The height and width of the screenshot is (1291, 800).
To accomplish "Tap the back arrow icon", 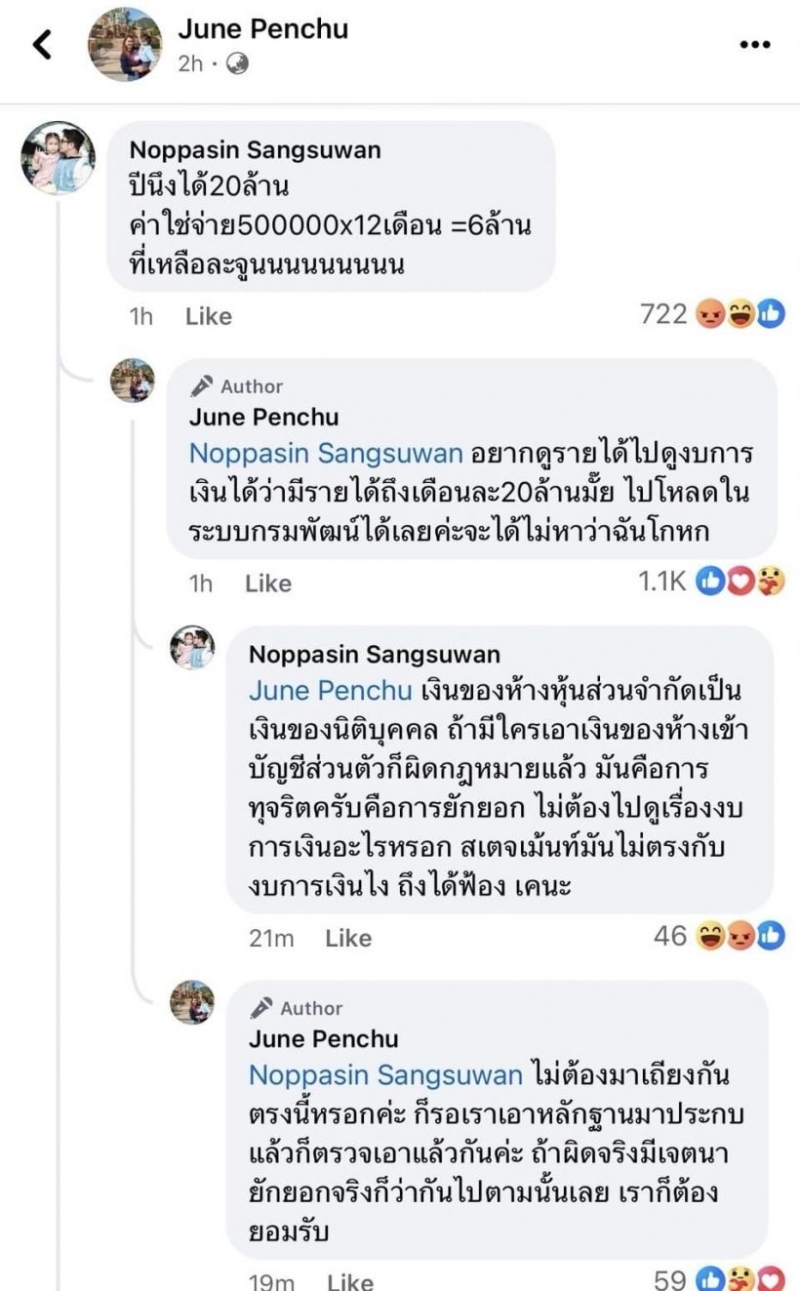I will click(42, 44).
